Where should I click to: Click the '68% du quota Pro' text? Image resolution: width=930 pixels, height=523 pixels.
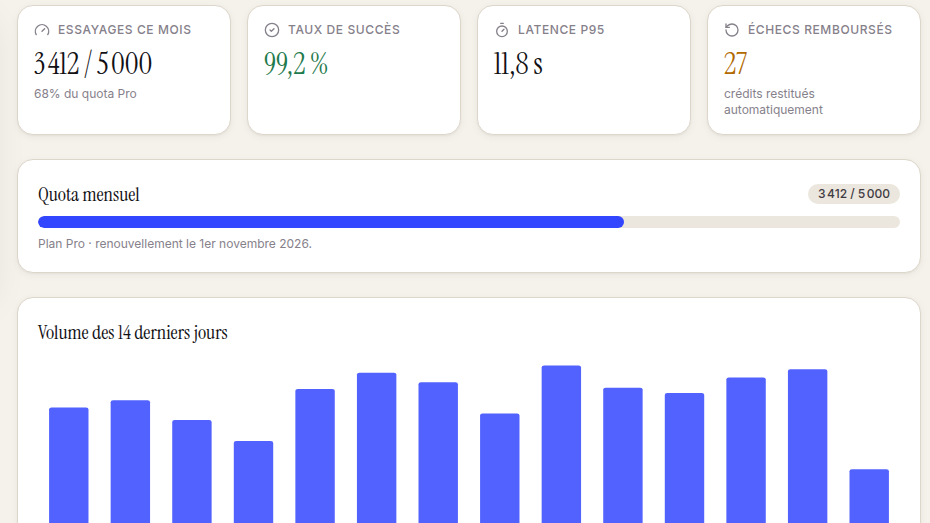pyautogui.click(x=85, y=94)
